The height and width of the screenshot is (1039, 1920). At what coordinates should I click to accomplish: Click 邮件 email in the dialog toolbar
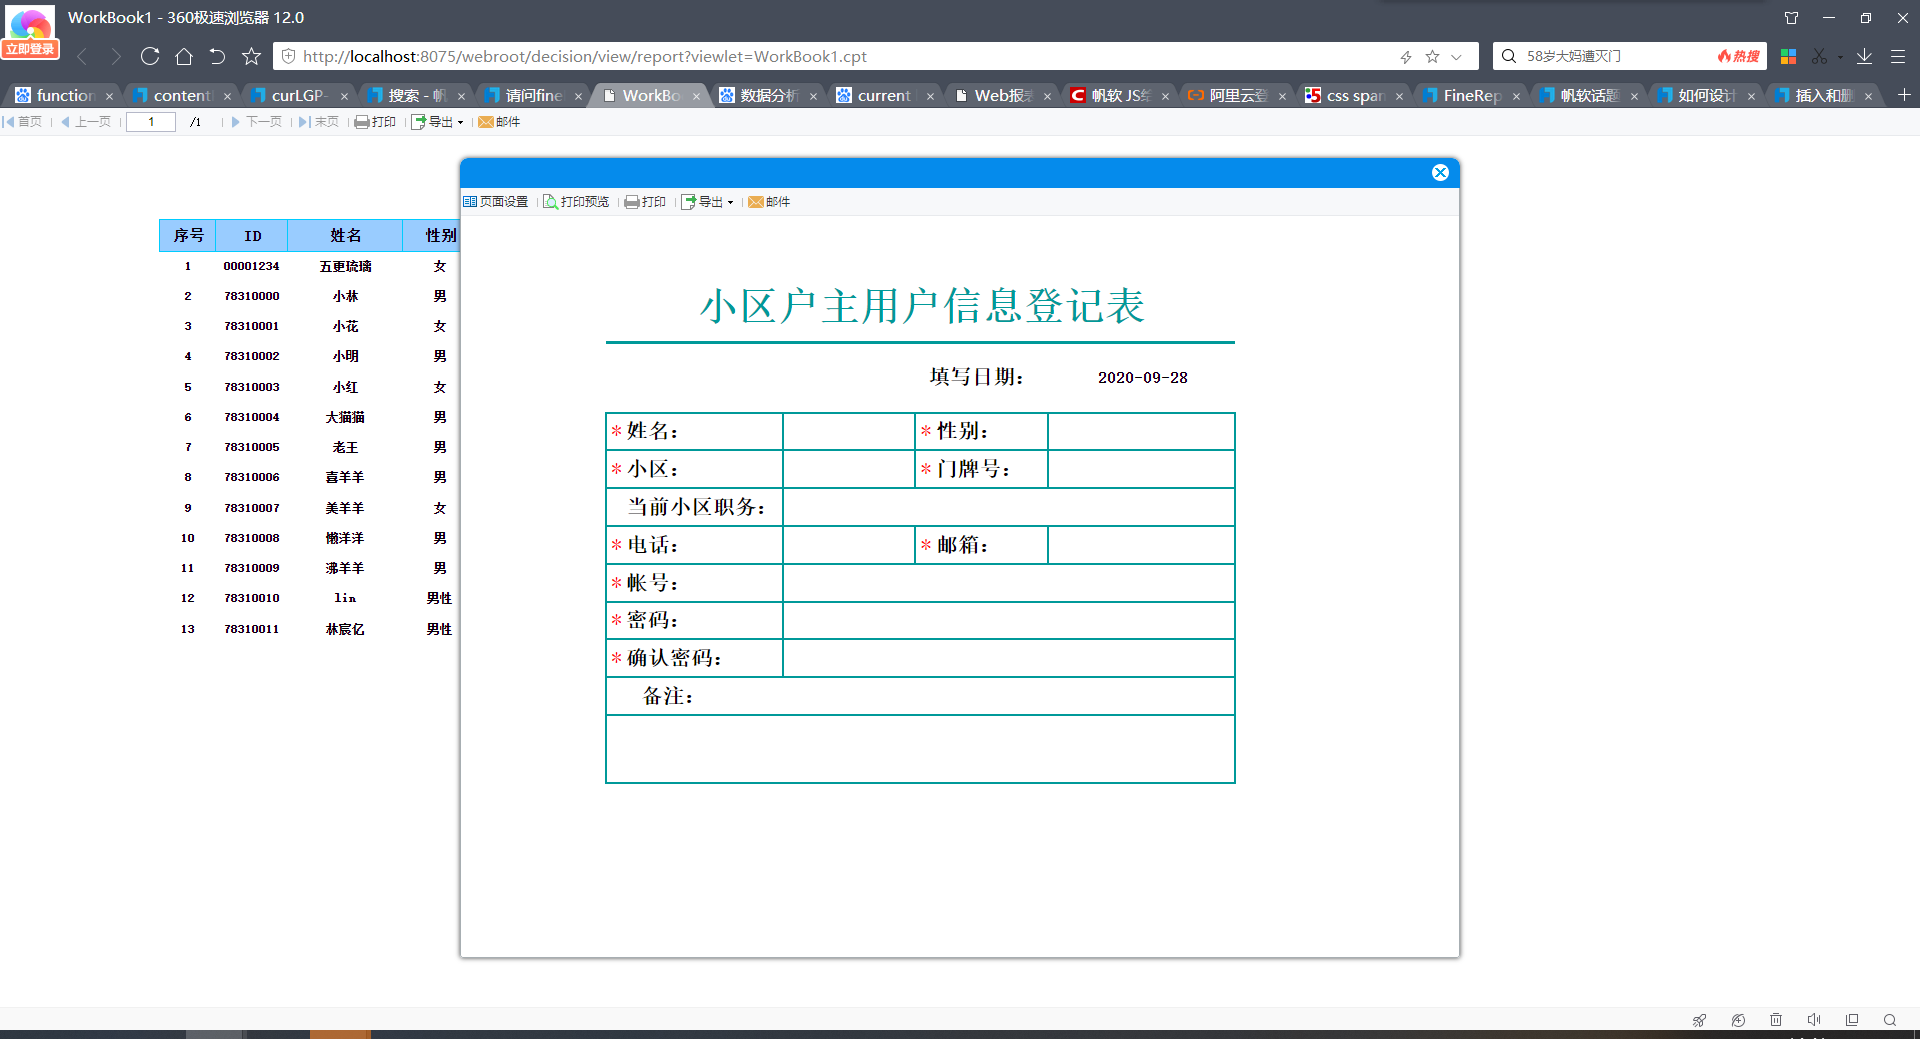coord(769,202)
